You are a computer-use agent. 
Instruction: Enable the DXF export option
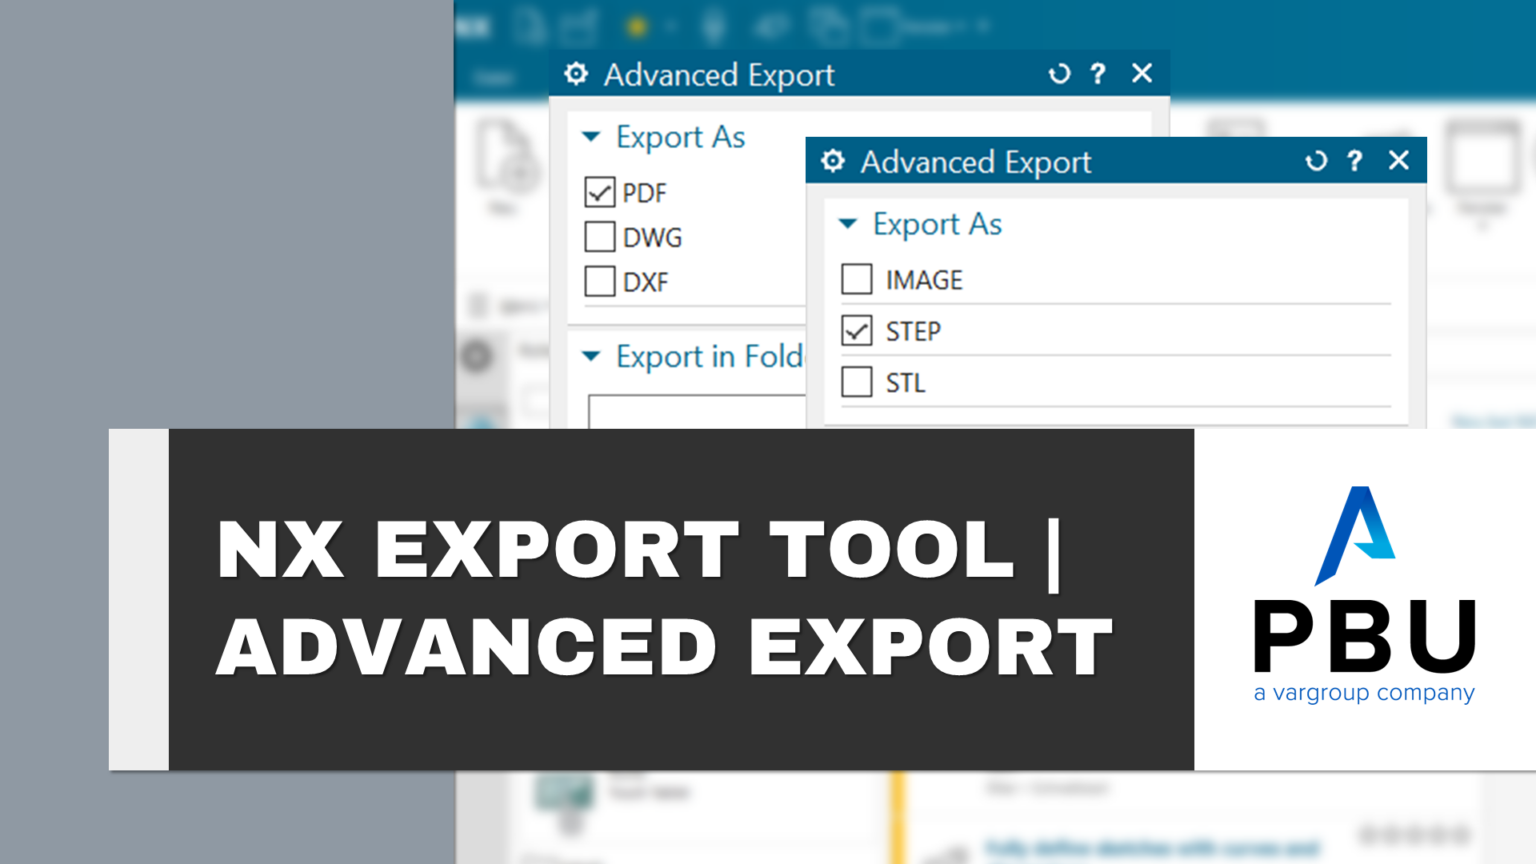pyautogui.click(x=599, y=282)
